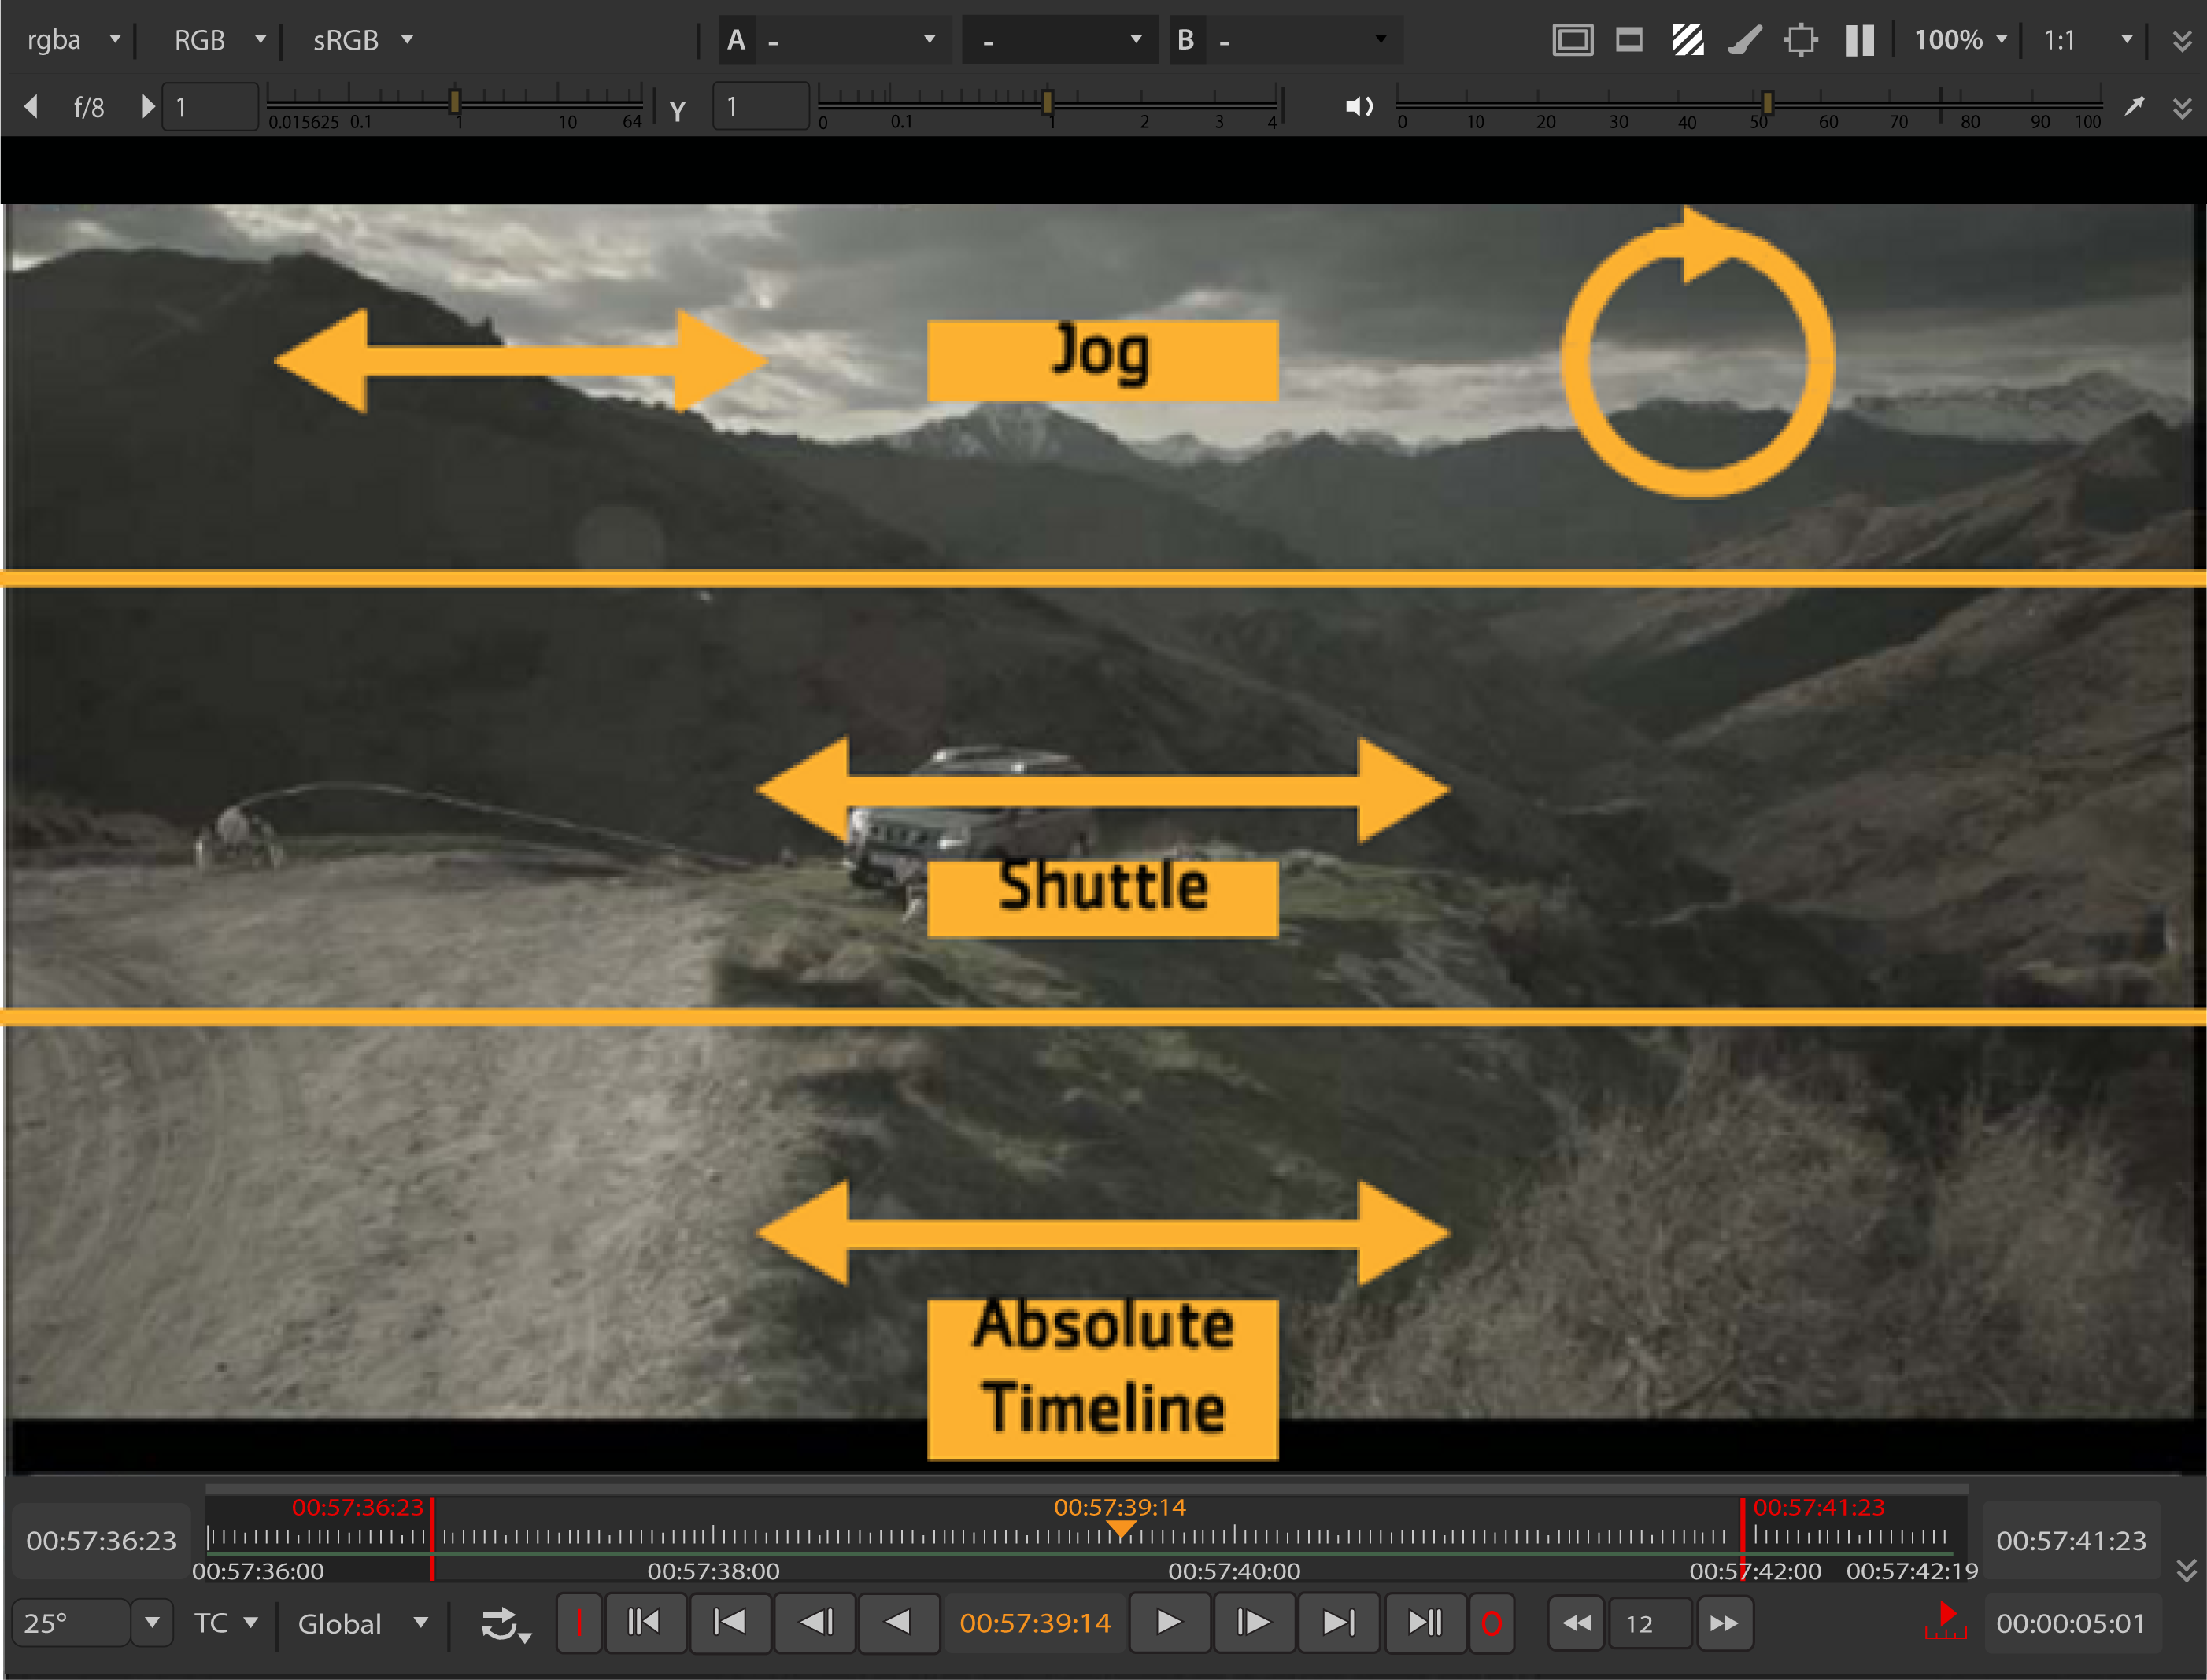Click the Play backward button
The image size is (2207, 1680).
pos(897,1622)
